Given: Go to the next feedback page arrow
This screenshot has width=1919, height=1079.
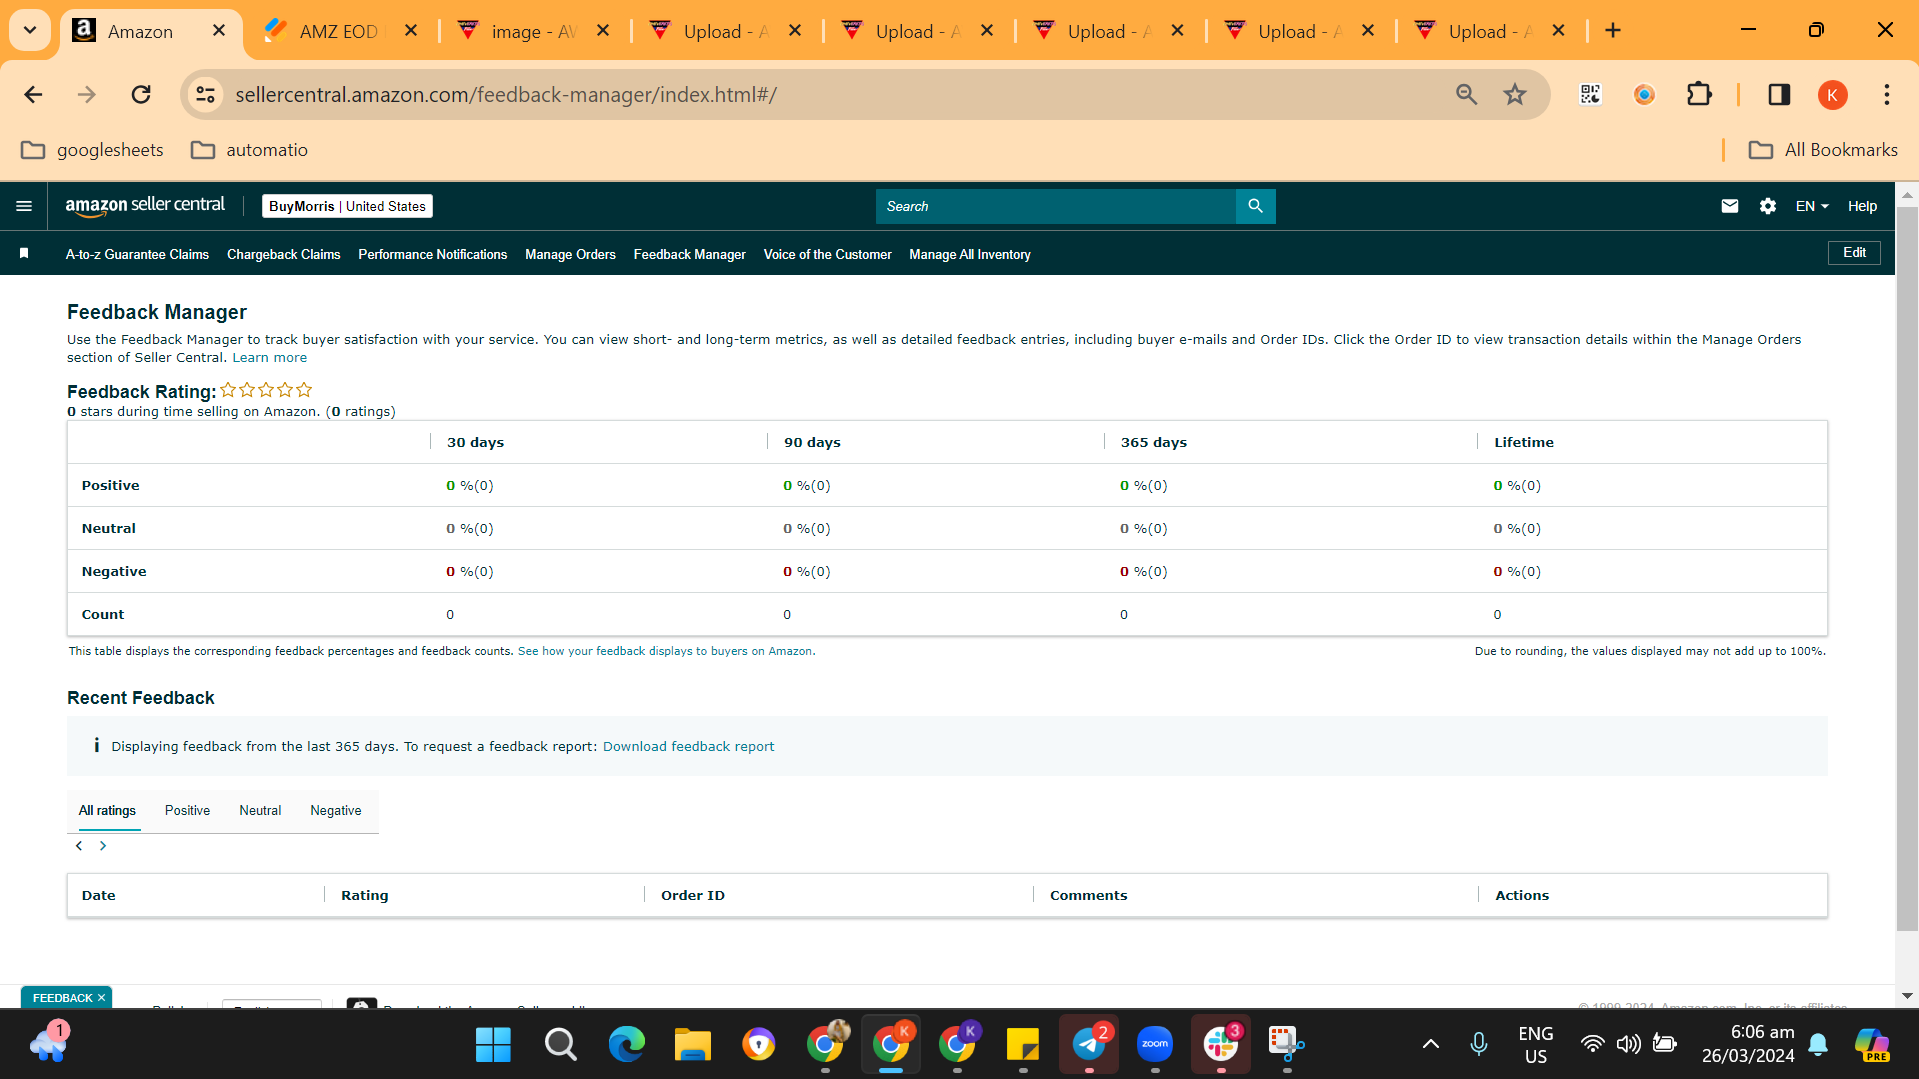Looking at the screenshot, I should click(x=103, y=846).
